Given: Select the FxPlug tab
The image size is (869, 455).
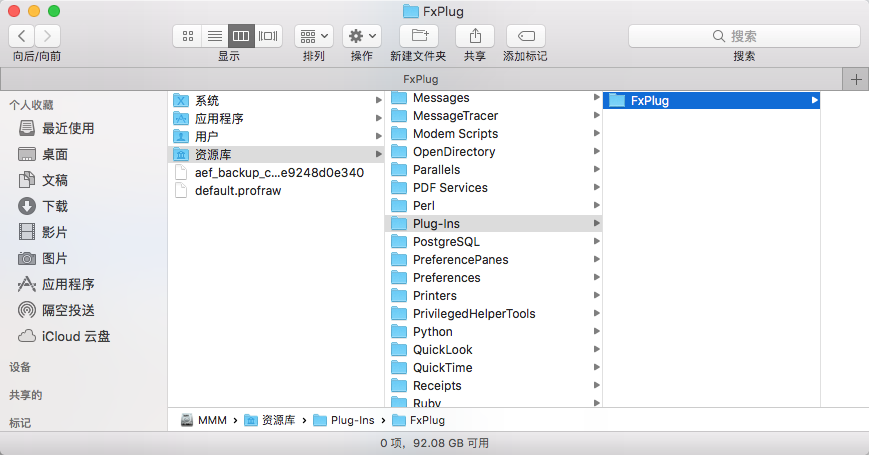Looking at the screenshot, I should (x=421, y=79).
